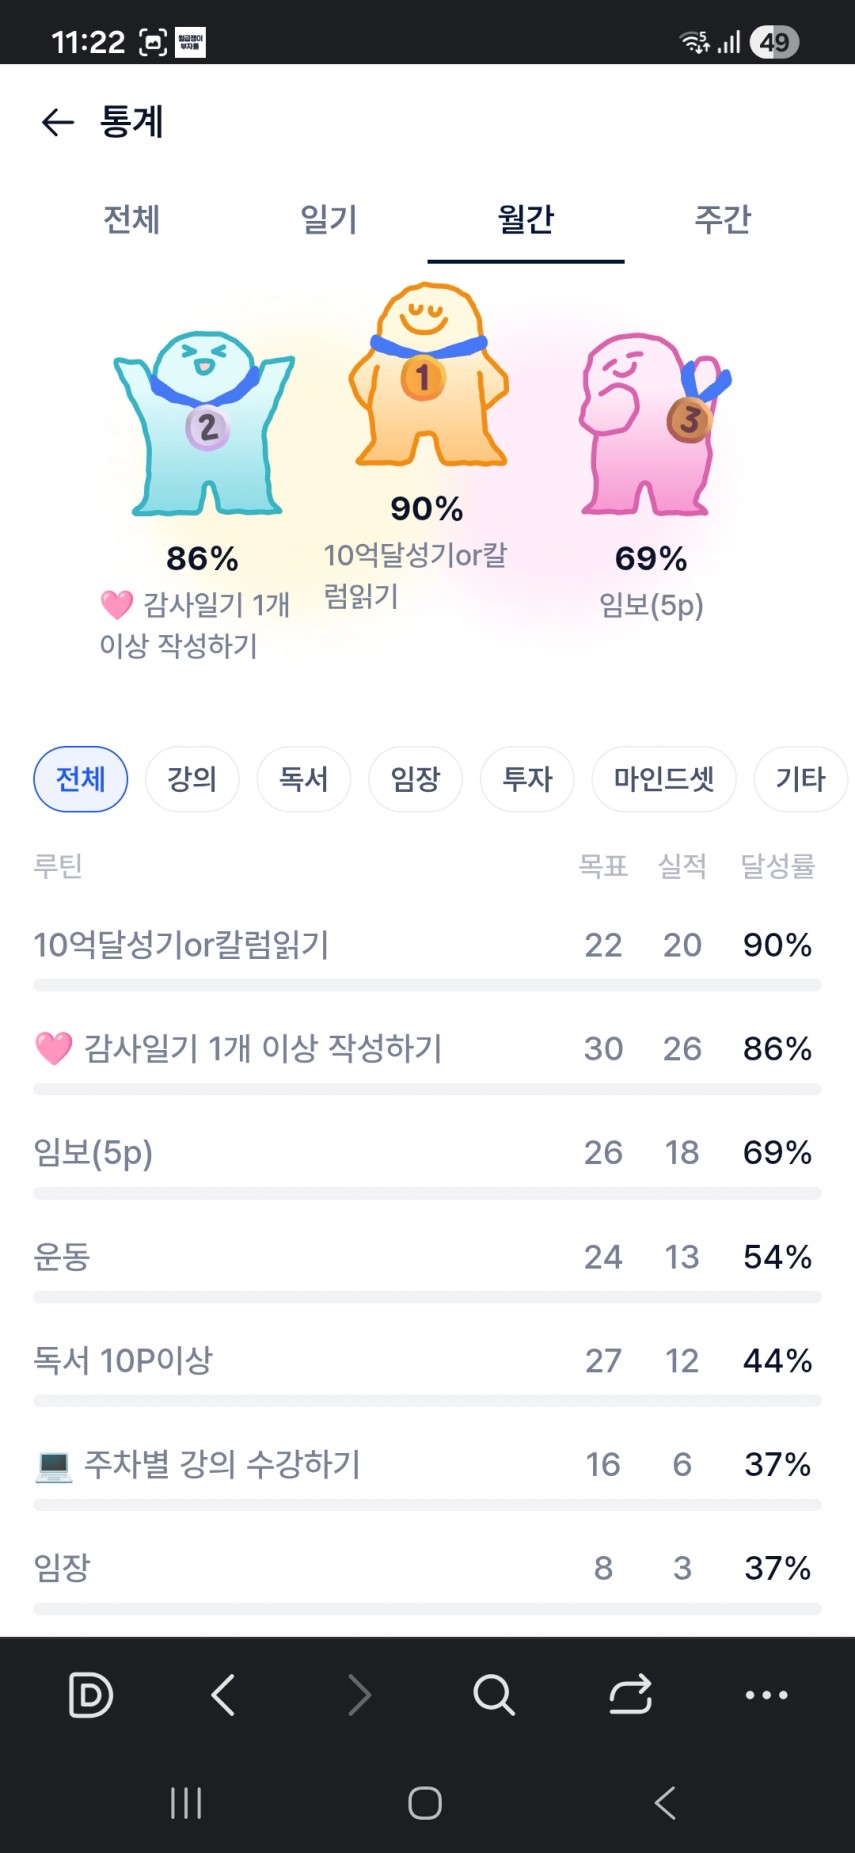Switch to the 전체 statistics tab
855x1853 pixels.
click(132, 219)
